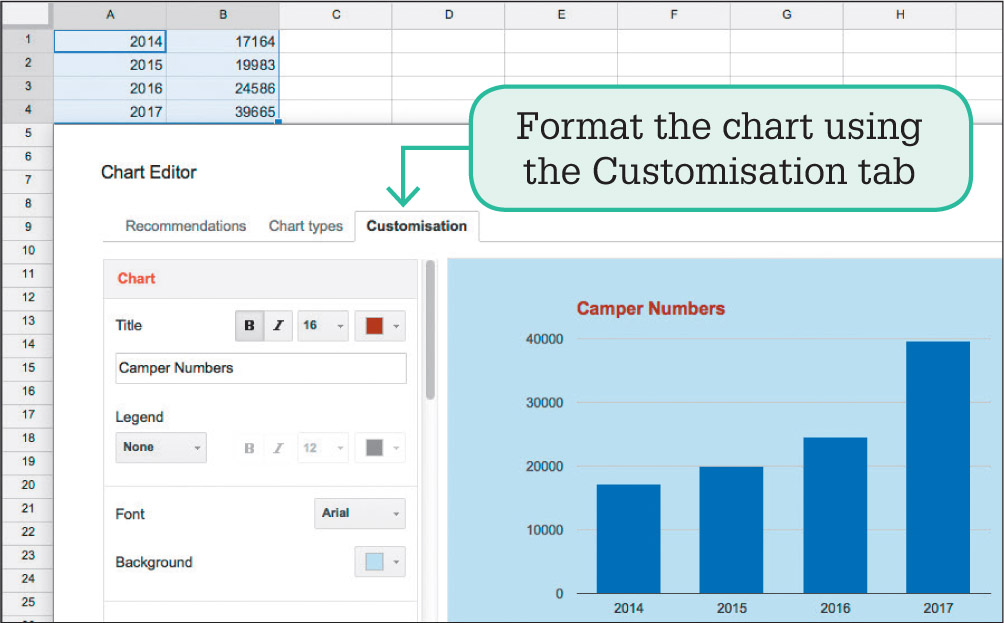Select column B header
The image size is (1004, 623).
coord(223,15)
